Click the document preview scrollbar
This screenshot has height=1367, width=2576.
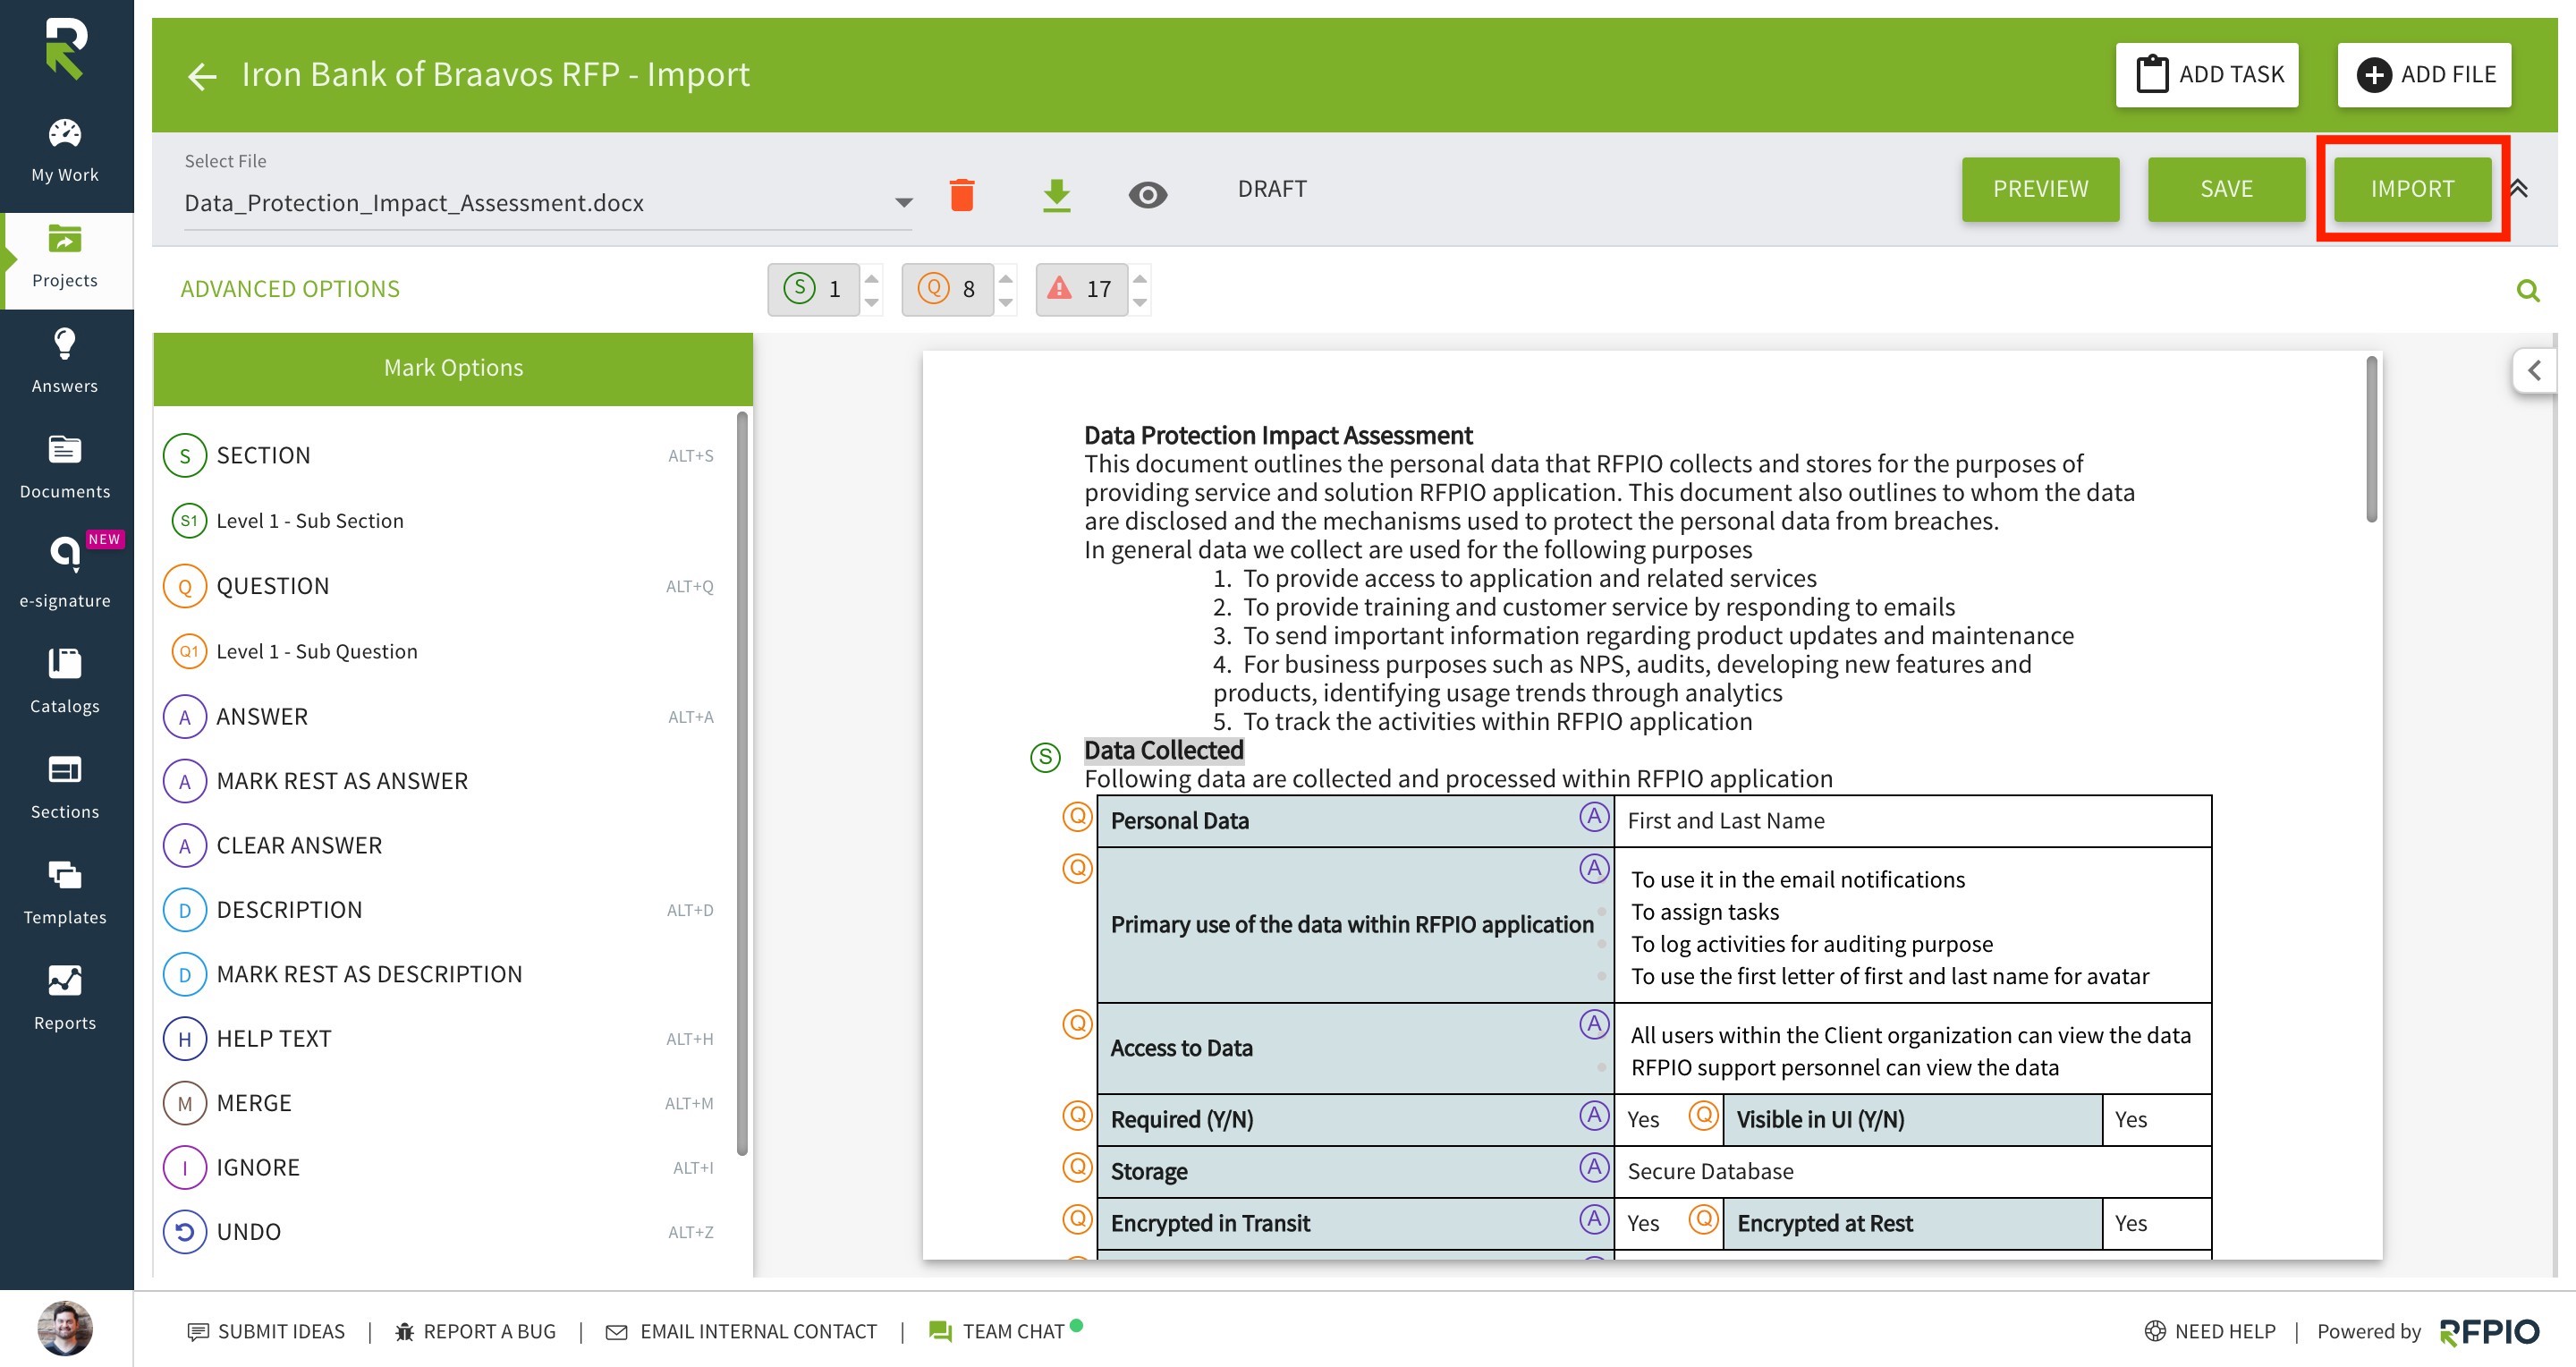(2371, 440)
